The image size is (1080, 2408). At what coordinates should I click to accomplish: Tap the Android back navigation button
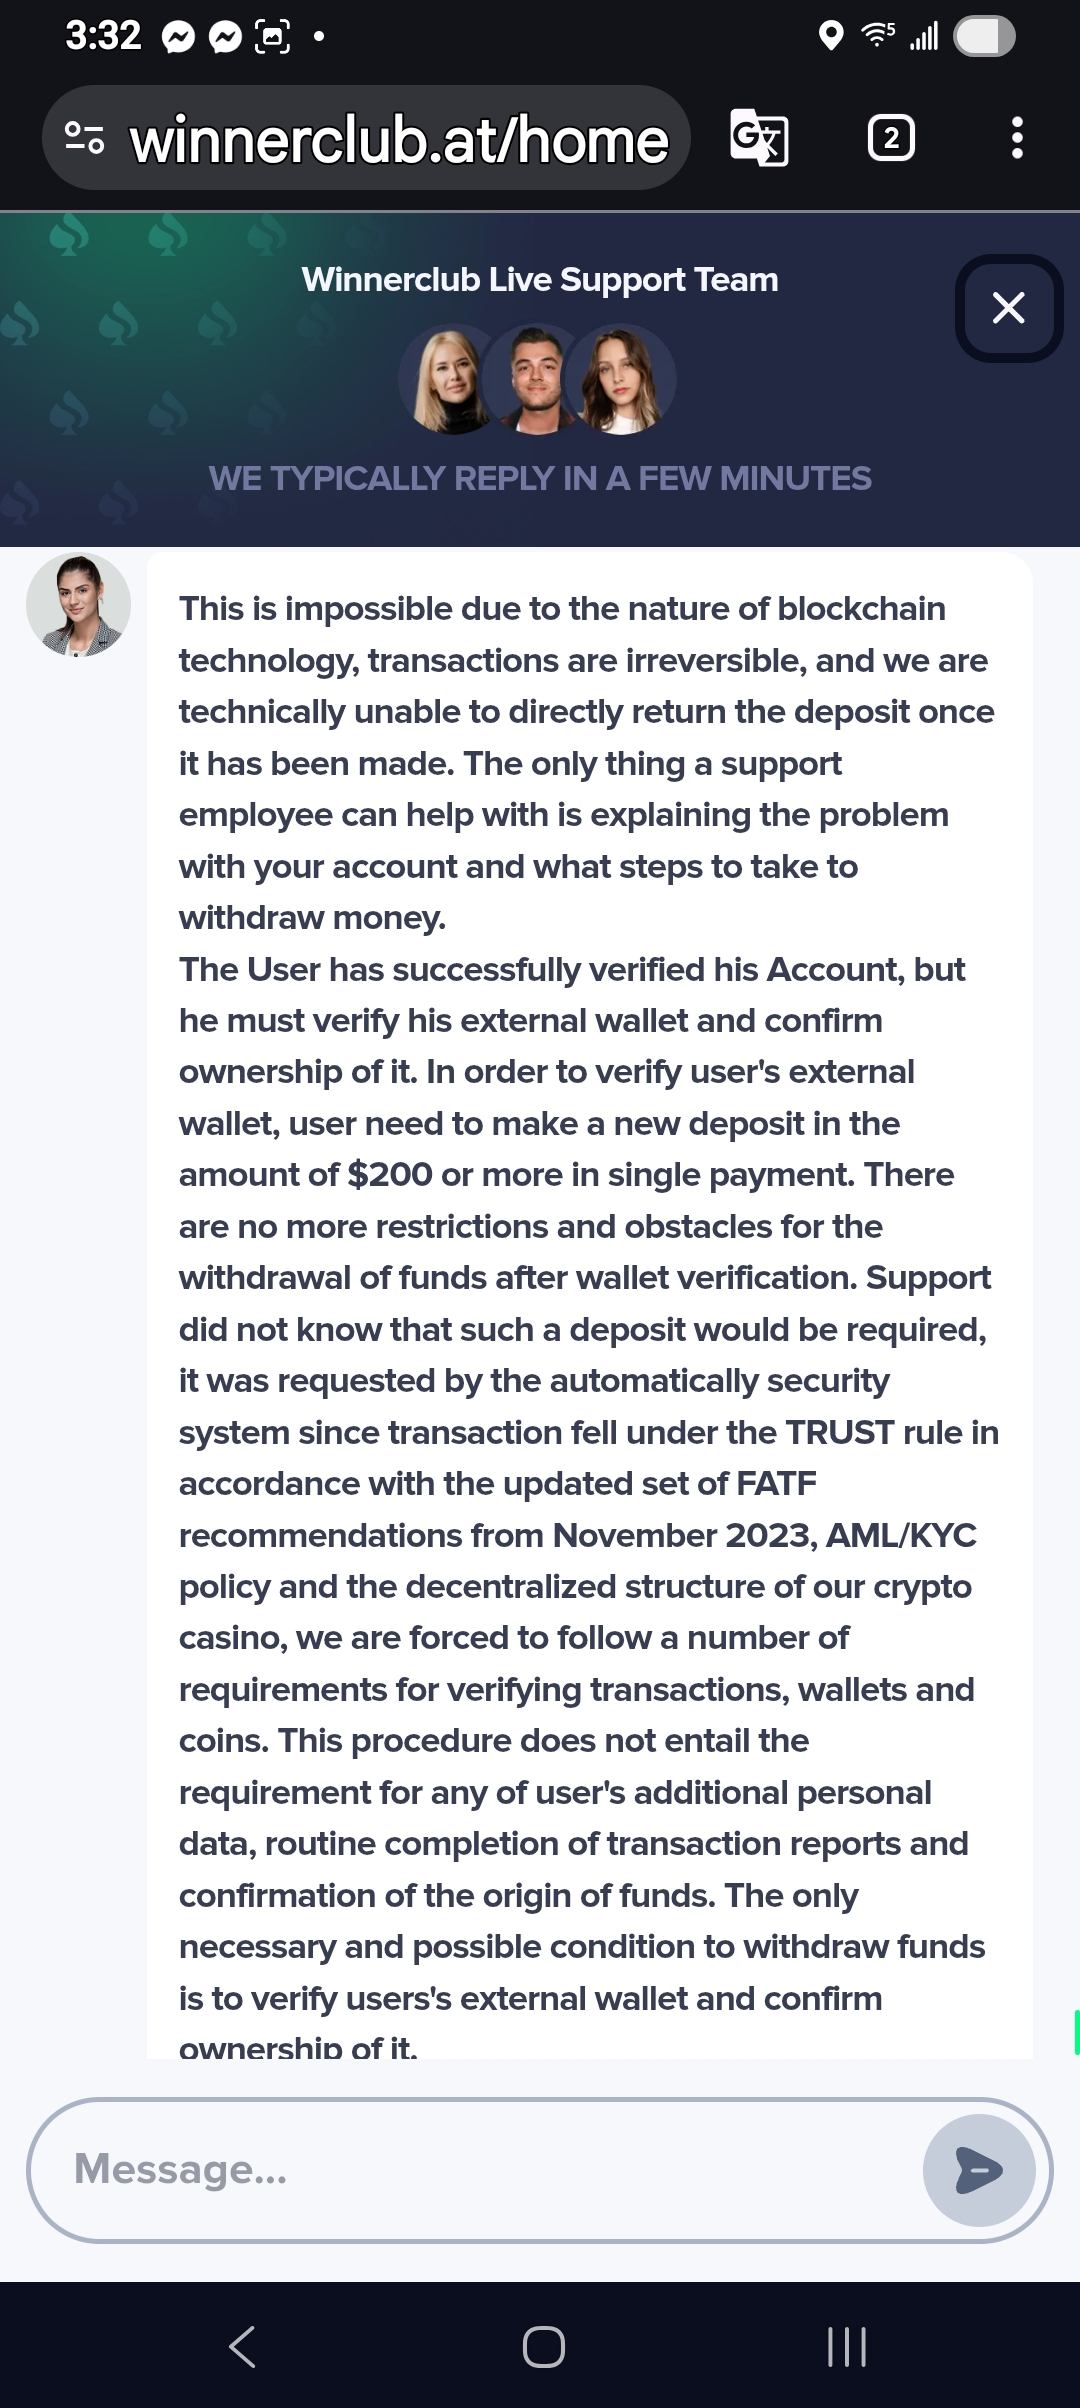(x=243, y=2346)
